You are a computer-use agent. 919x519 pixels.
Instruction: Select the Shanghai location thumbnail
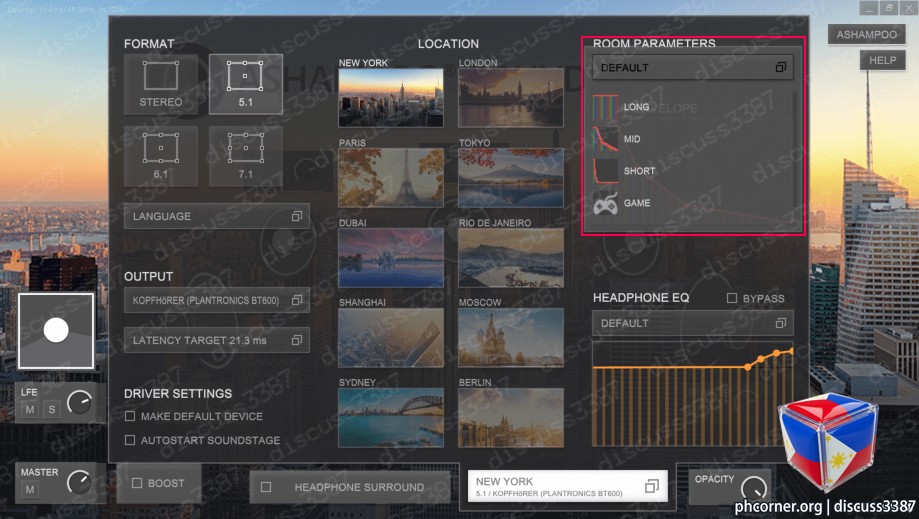391,338
